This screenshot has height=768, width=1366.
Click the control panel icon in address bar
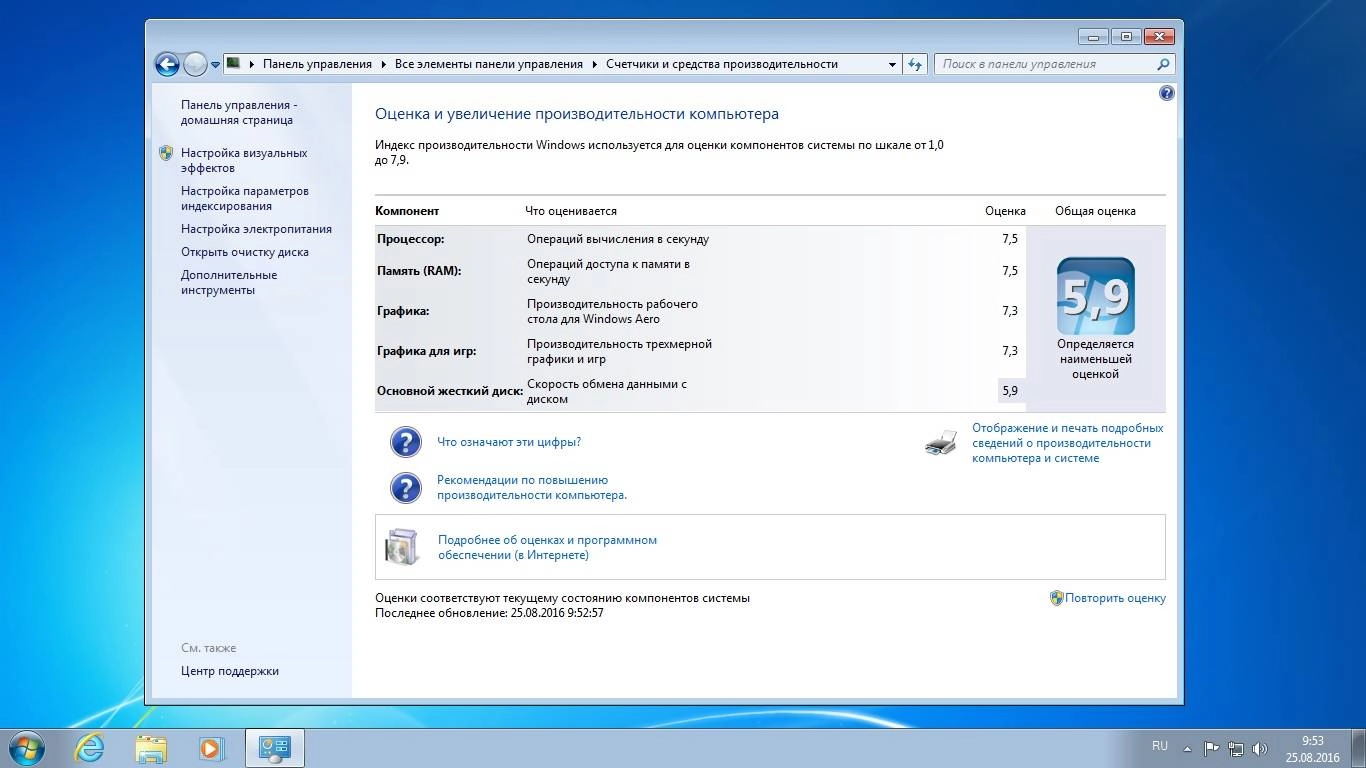(233, 63)
